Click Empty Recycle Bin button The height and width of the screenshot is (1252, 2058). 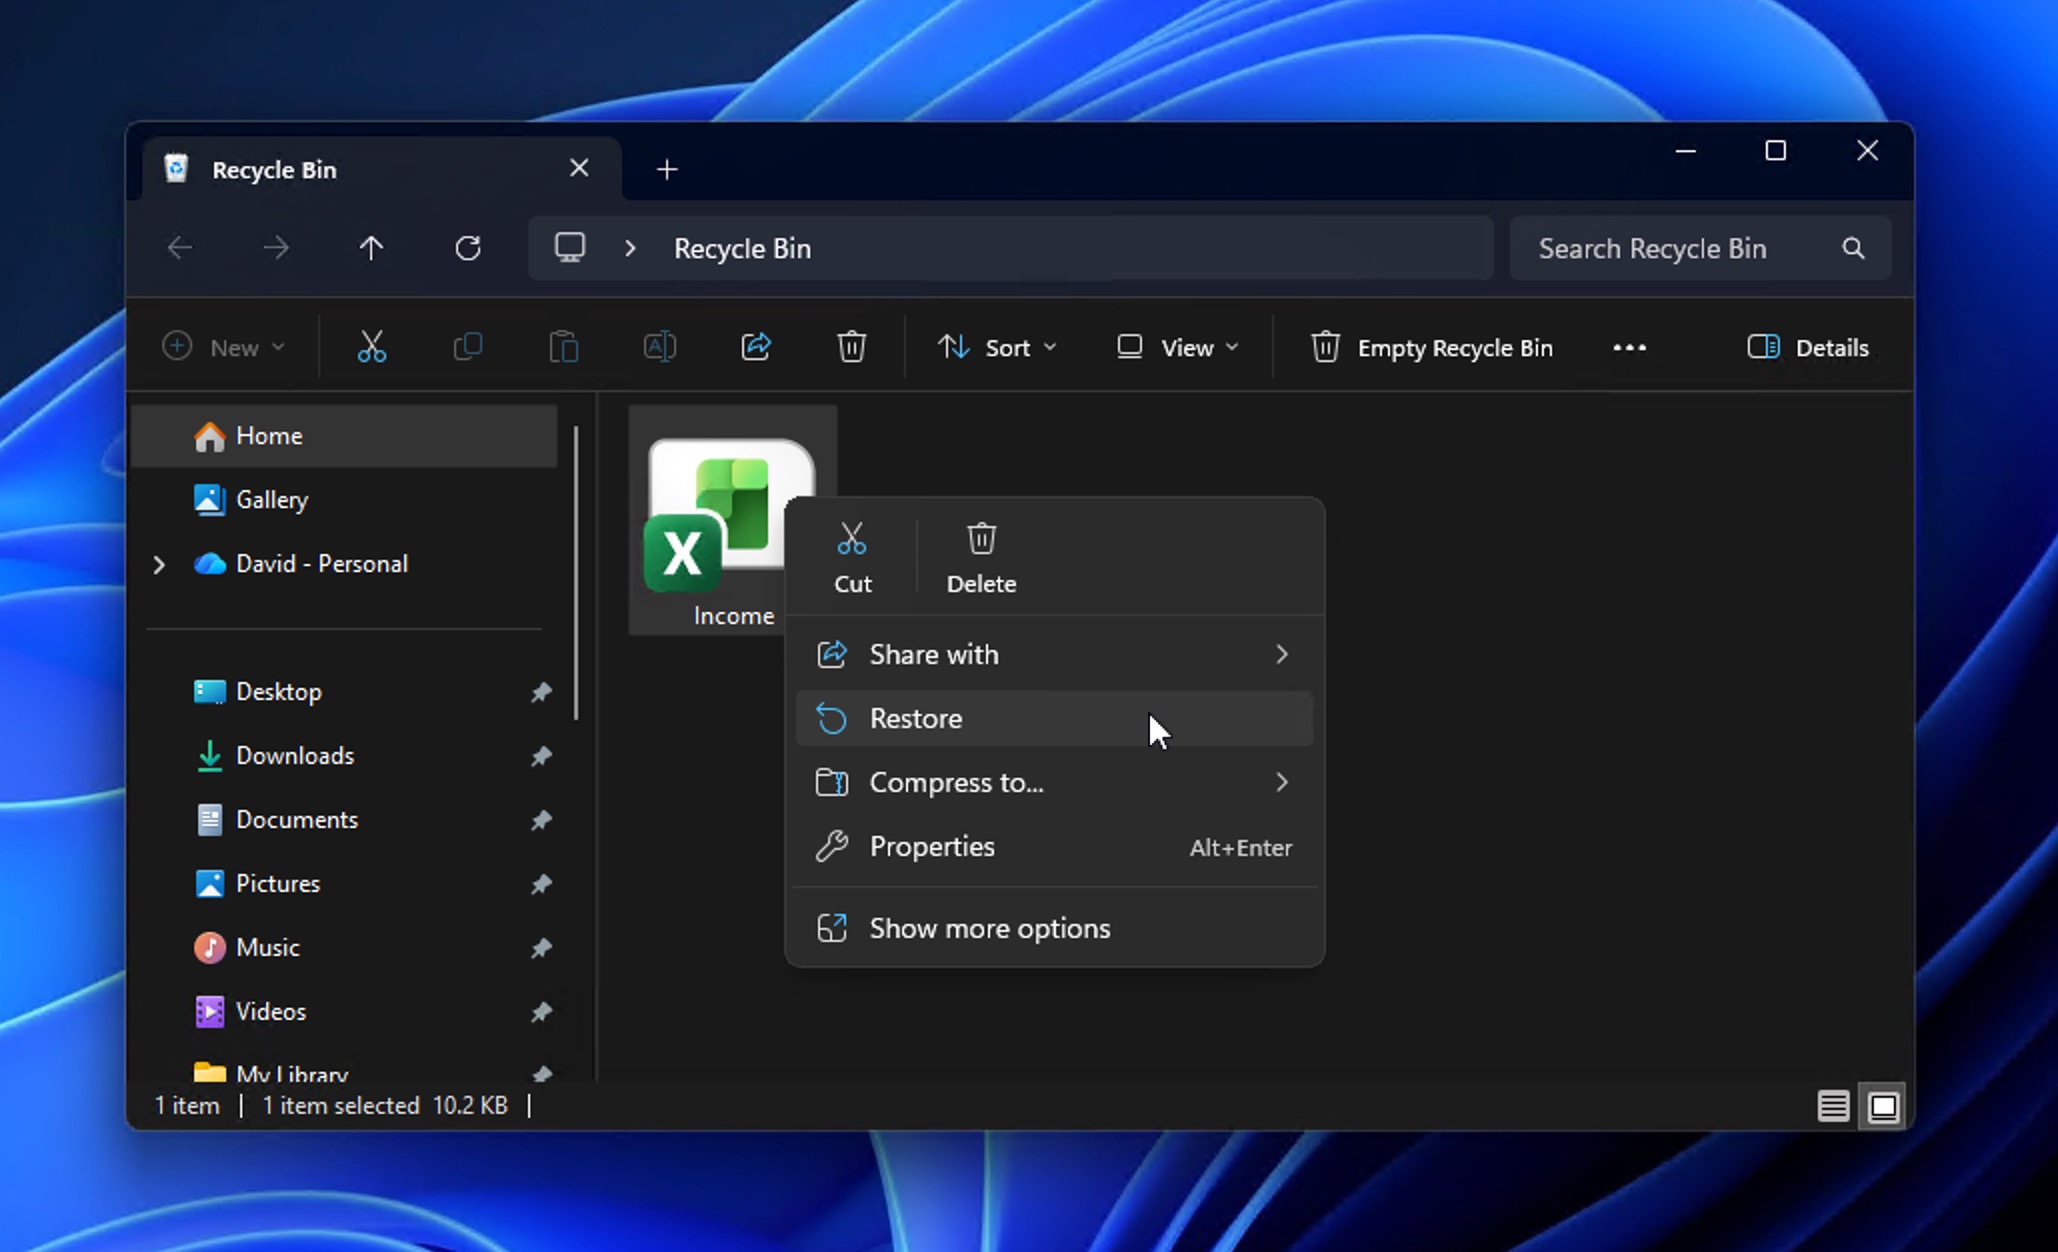point(1431,347)
